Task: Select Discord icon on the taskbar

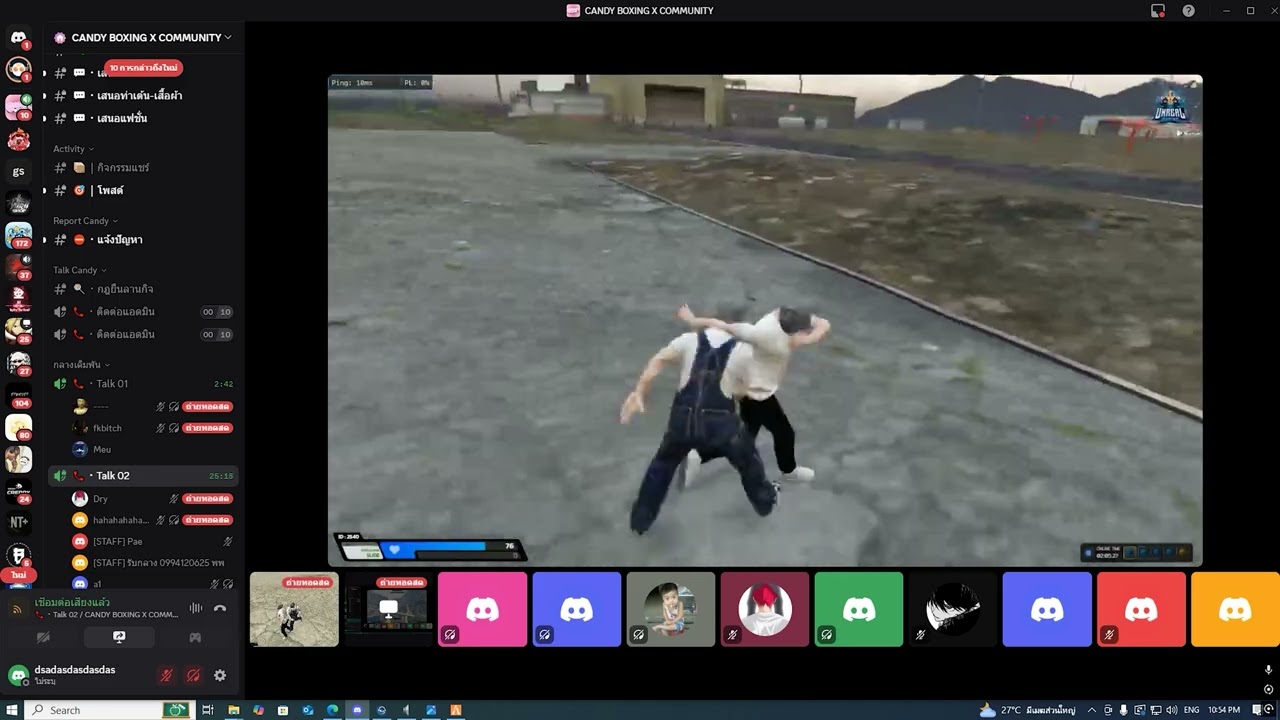Action: pos(357,710)
